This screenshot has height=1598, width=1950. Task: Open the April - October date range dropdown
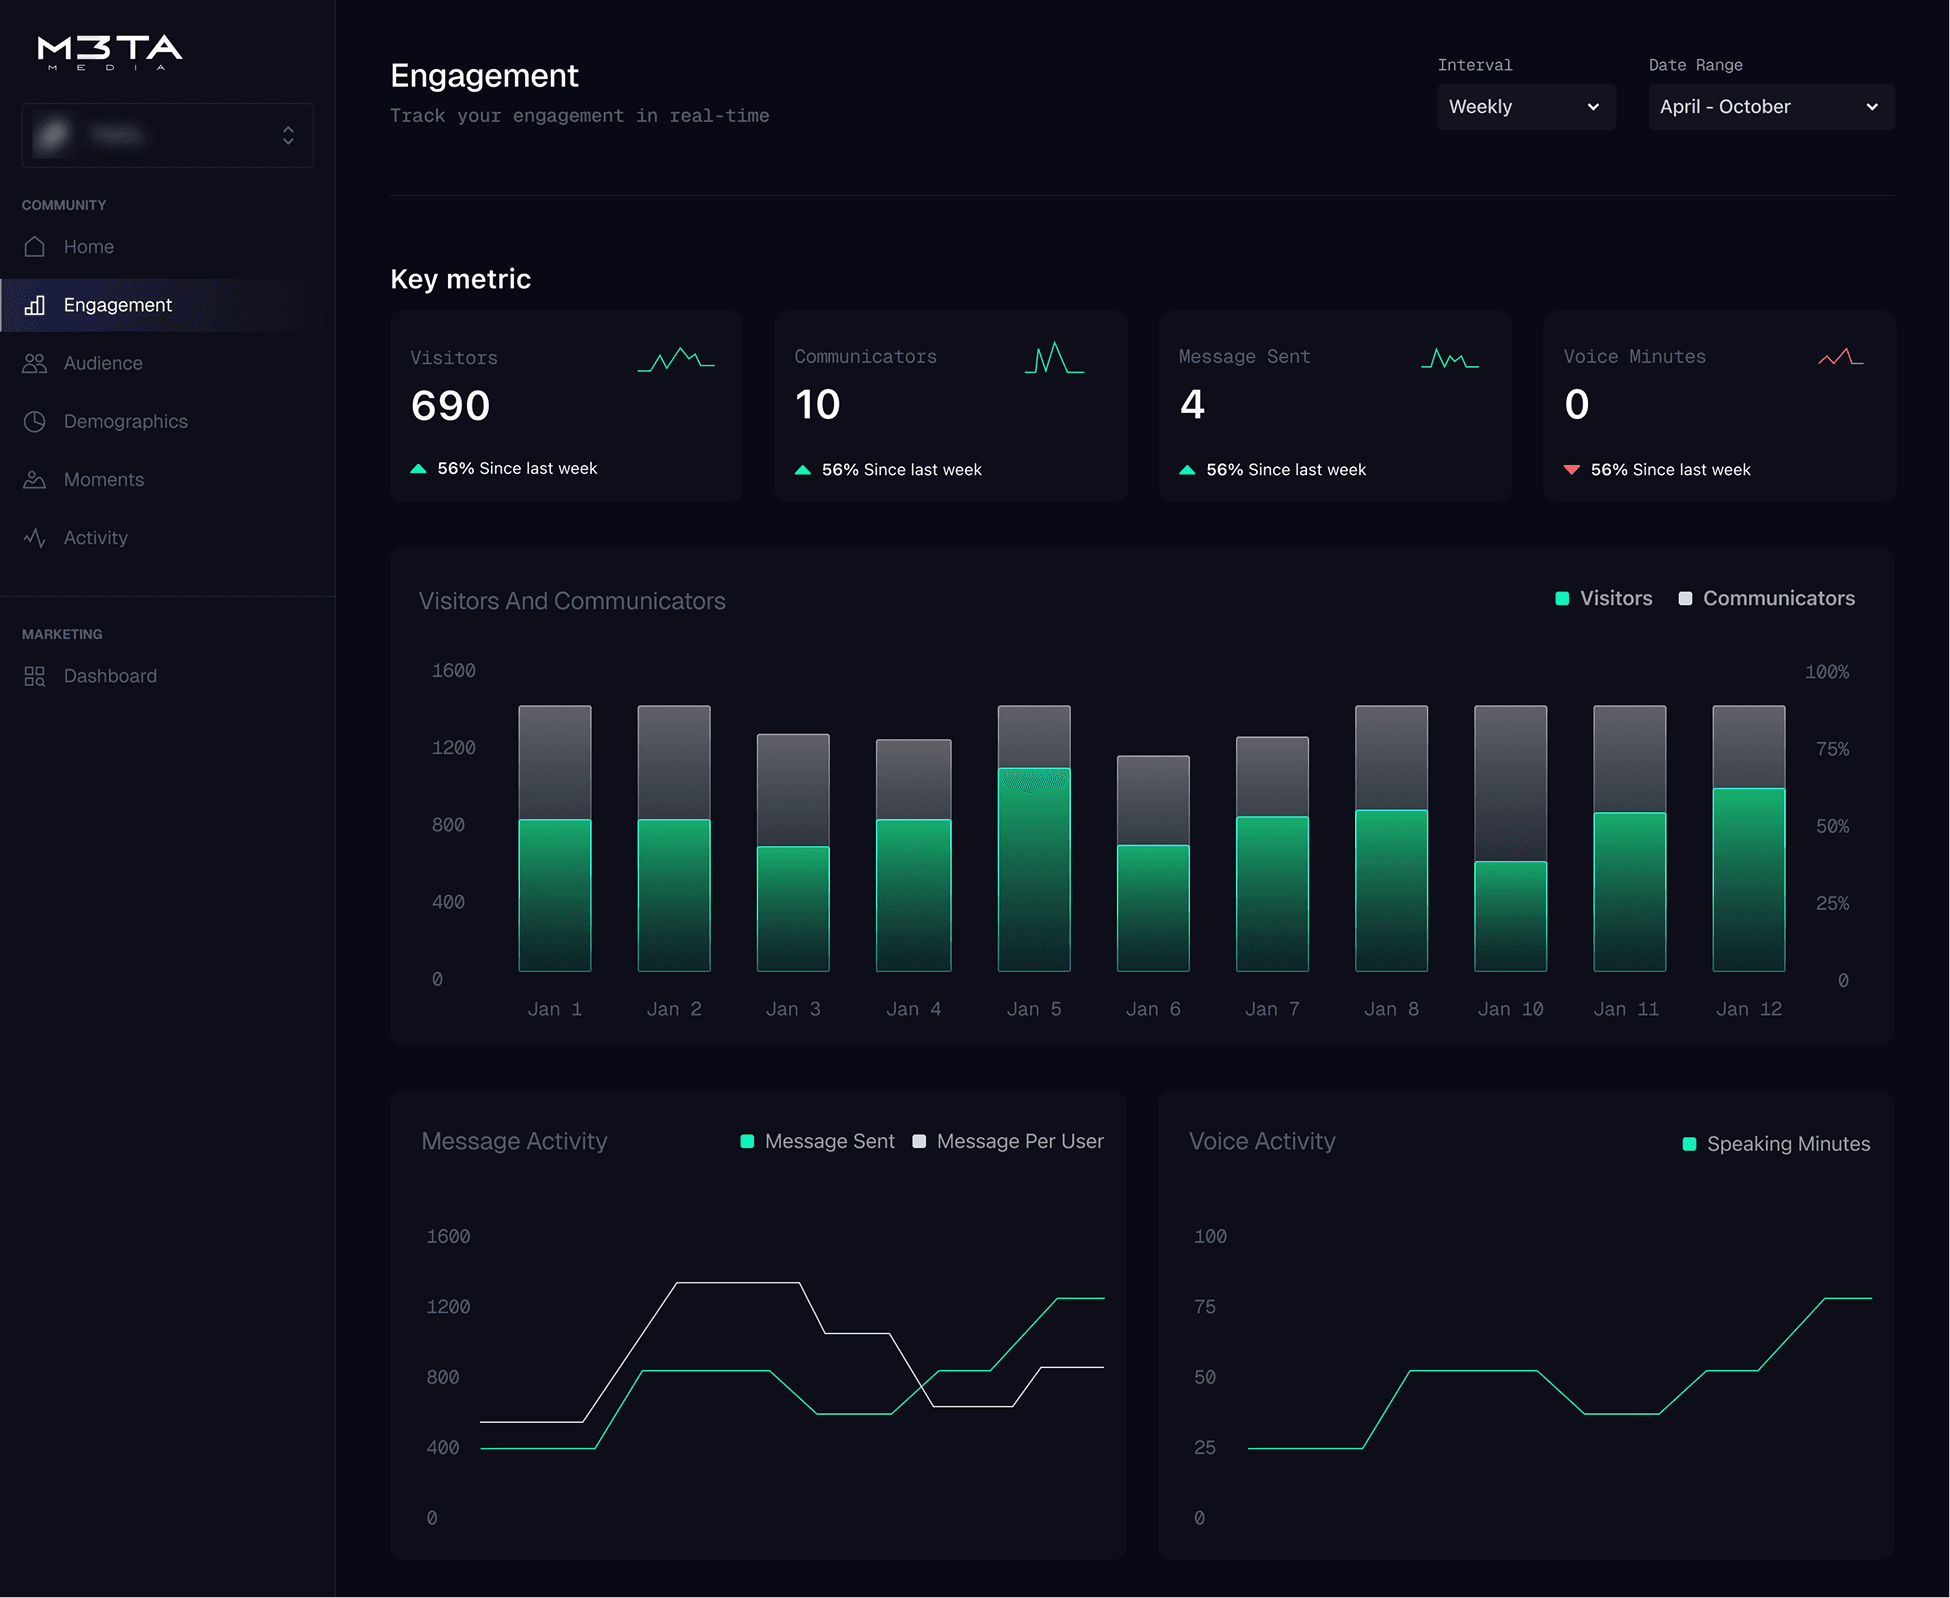click(1770, 107)
